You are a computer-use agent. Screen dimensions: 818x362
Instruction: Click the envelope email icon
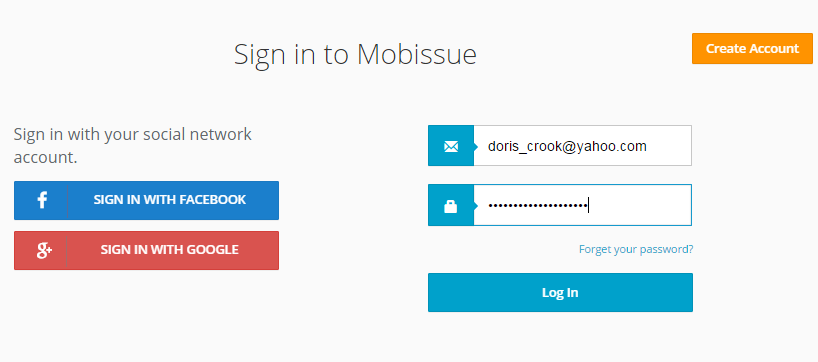(451, 147)
